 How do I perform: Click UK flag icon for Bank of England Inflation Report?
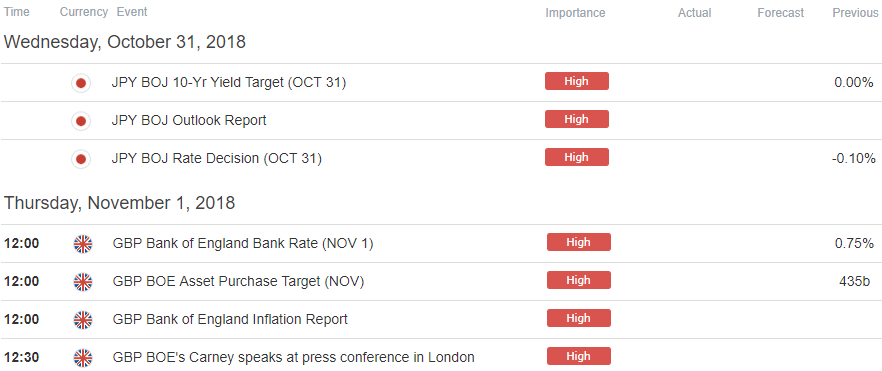click(x=83, y=320)
